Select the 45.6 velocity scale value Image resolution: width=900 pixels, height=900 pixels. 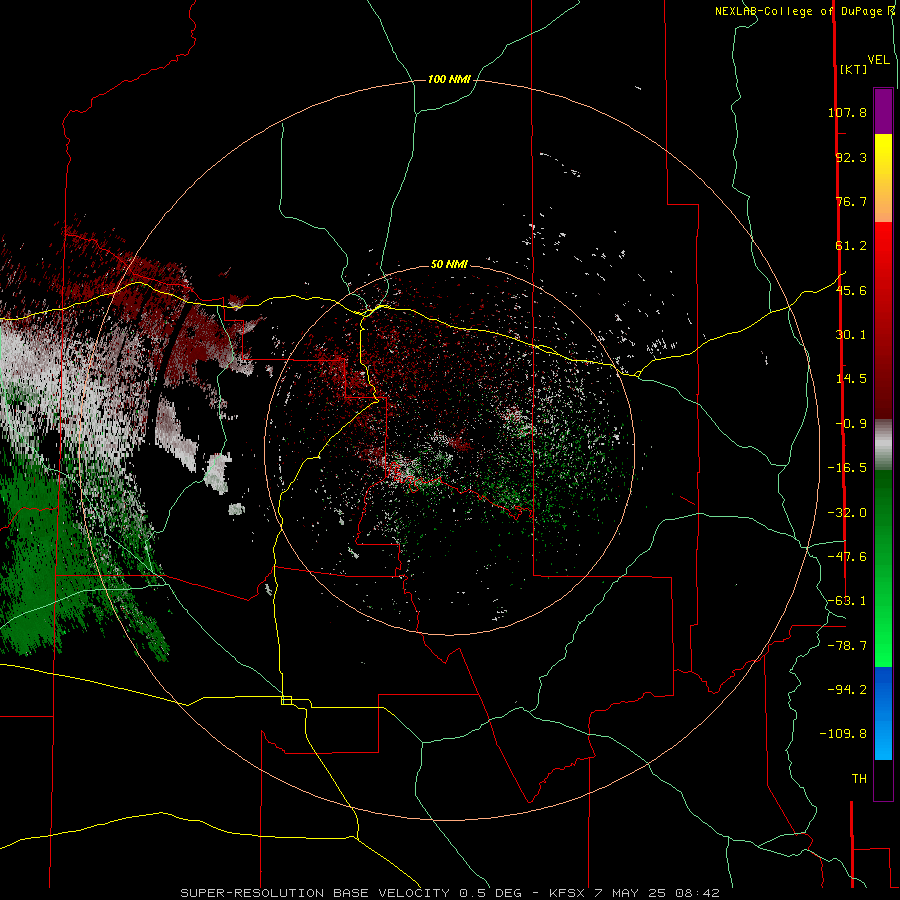[851, 290]
